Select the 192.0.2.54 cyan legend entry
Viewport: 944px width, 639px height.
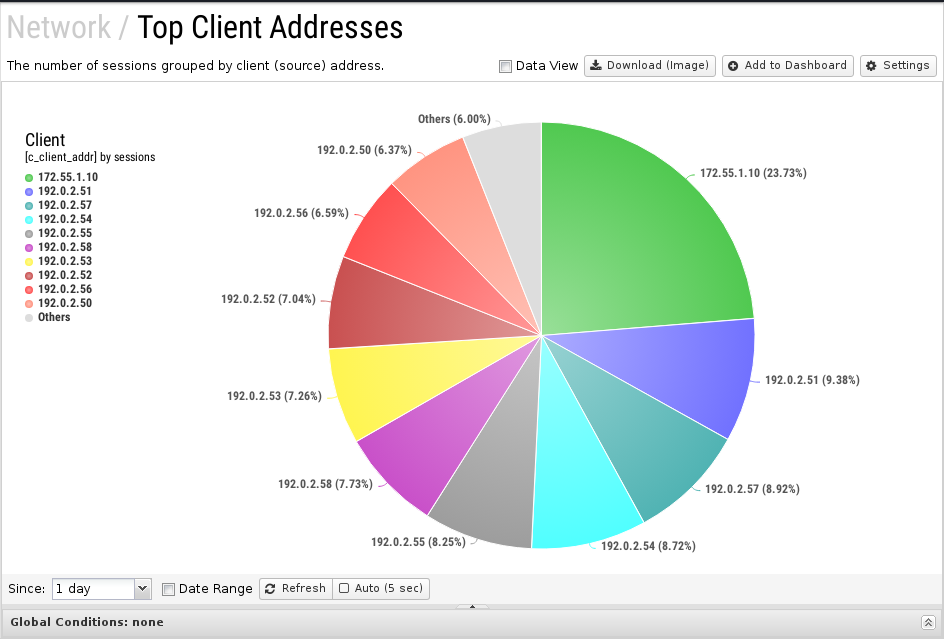[x=65, y=219]
